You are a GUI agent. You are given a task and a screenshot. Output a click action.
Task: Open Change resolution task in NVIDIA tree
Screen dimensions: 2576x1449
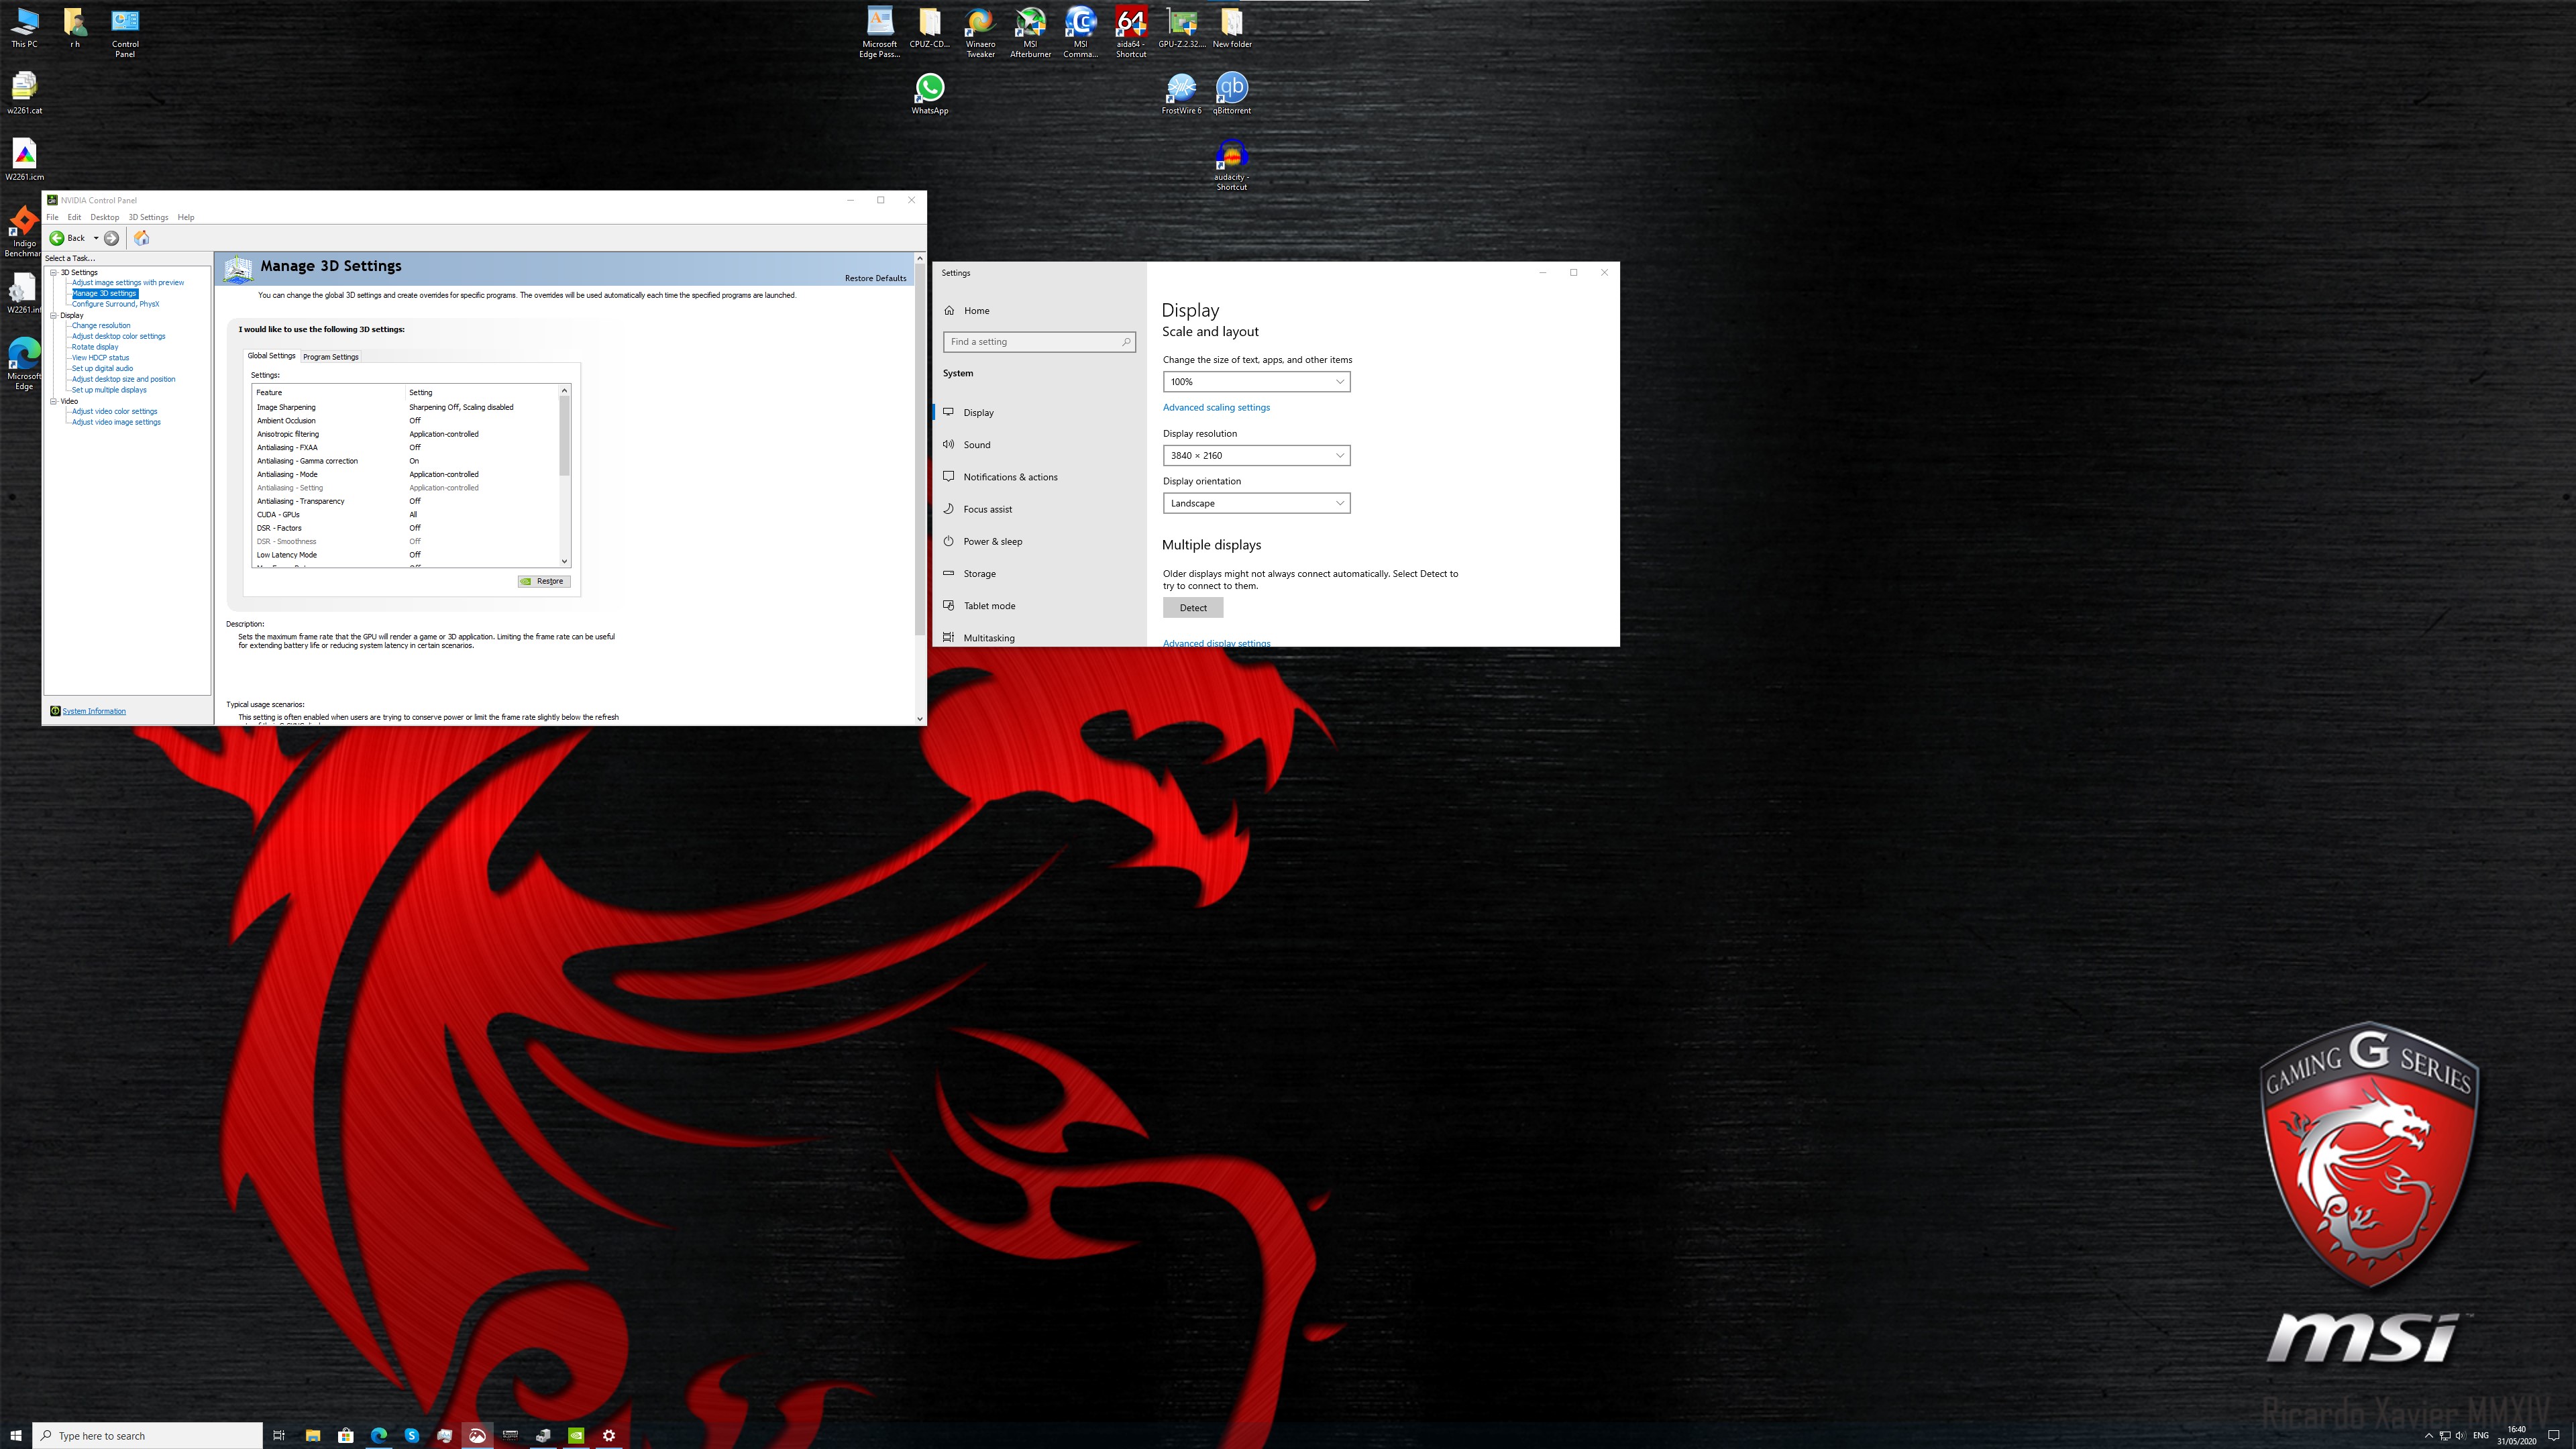point(101,325)
